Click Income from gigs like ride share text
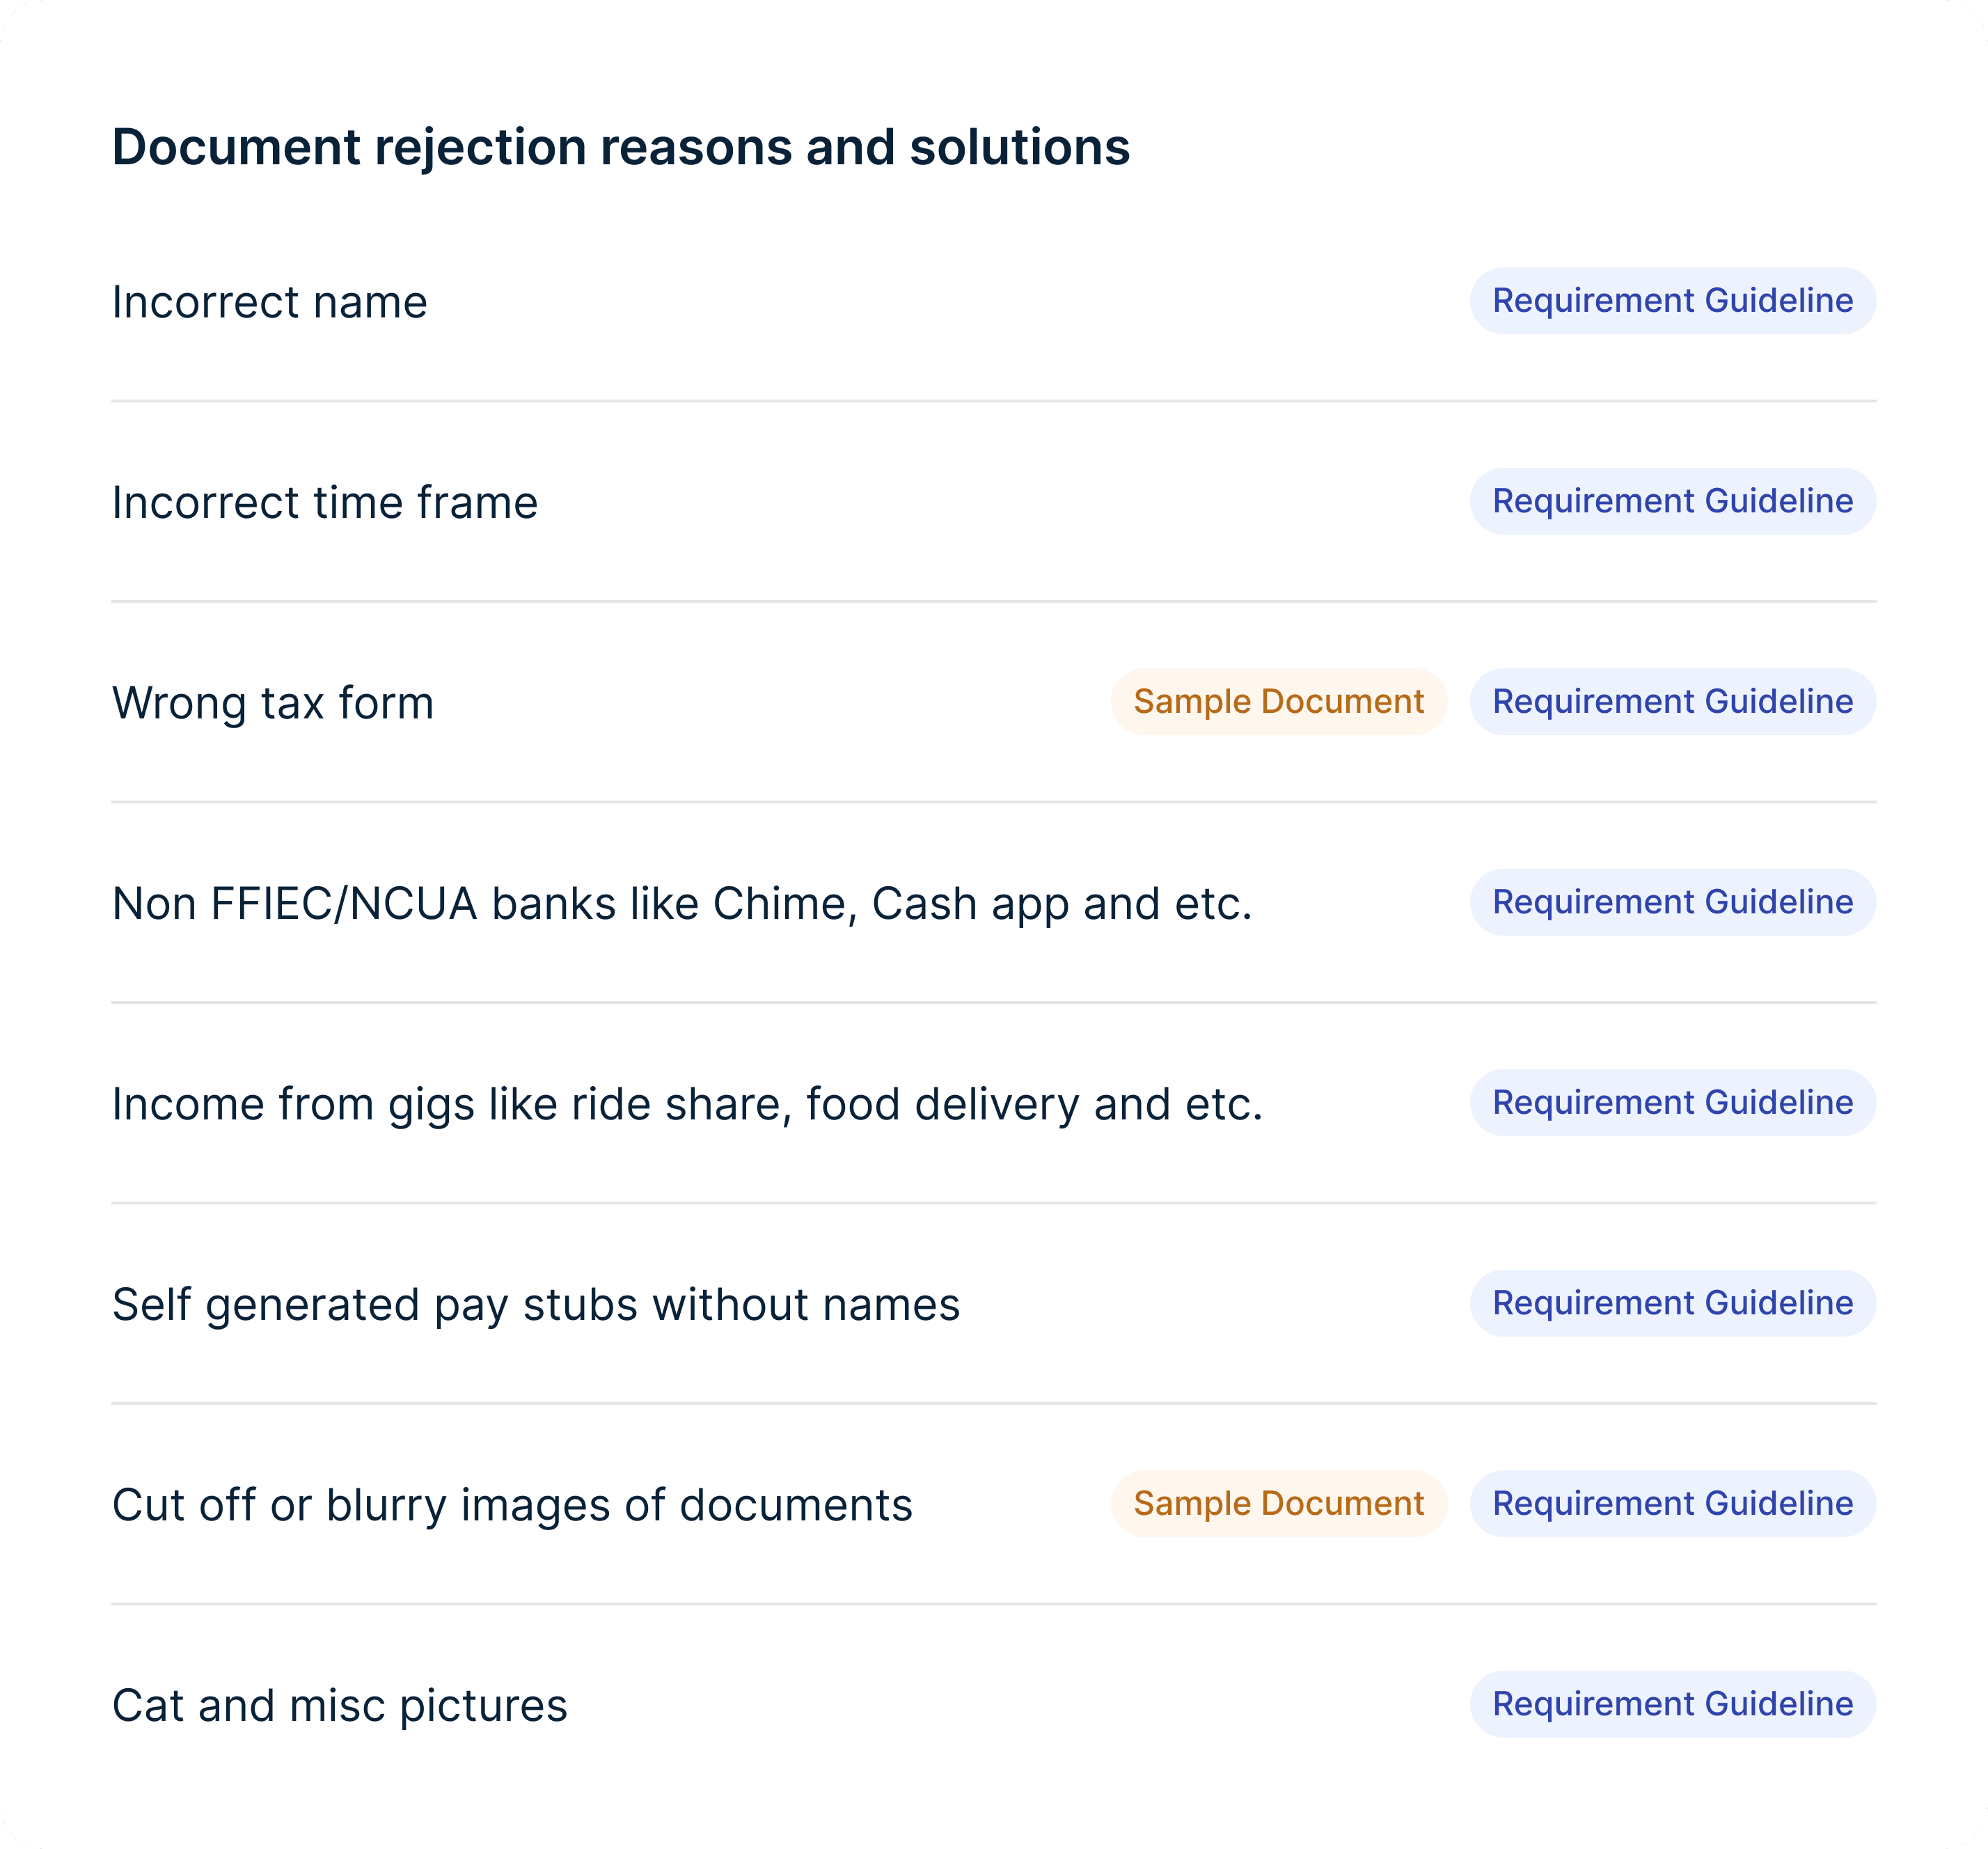Screen dimensions: 1988x1849 coord(687,1104)
